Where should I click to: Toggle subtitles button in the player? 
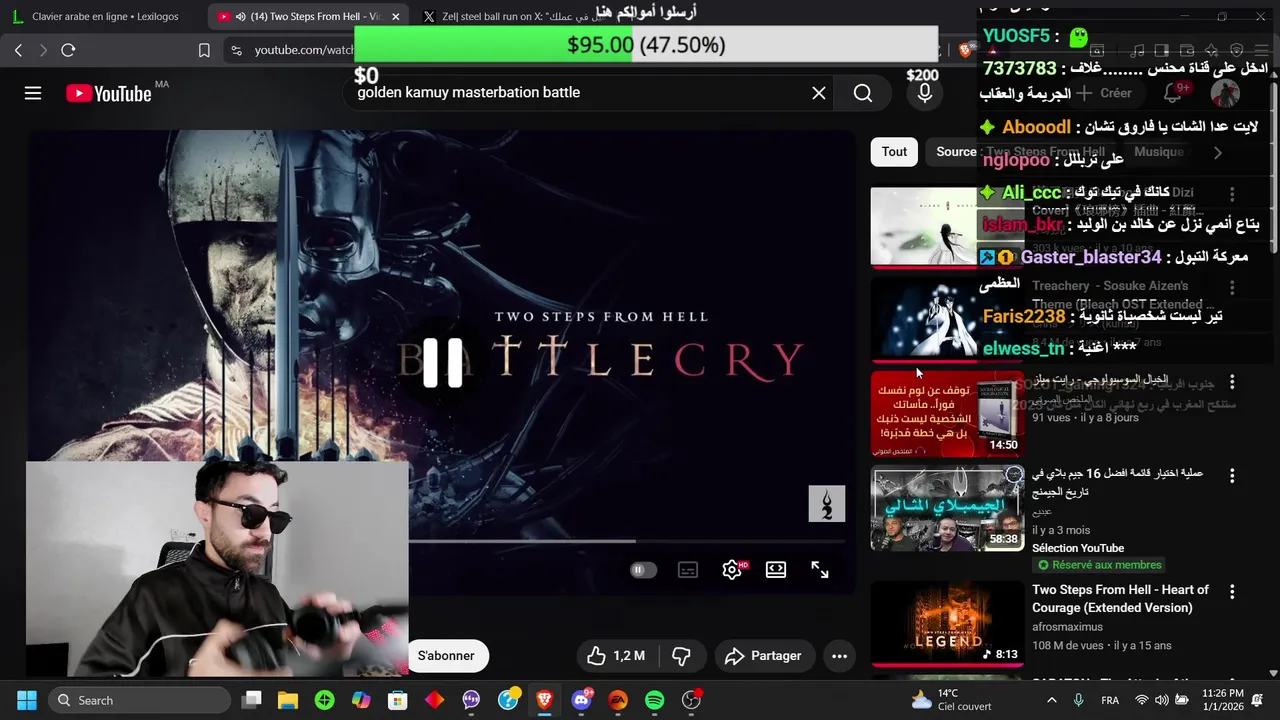point(688,570)
